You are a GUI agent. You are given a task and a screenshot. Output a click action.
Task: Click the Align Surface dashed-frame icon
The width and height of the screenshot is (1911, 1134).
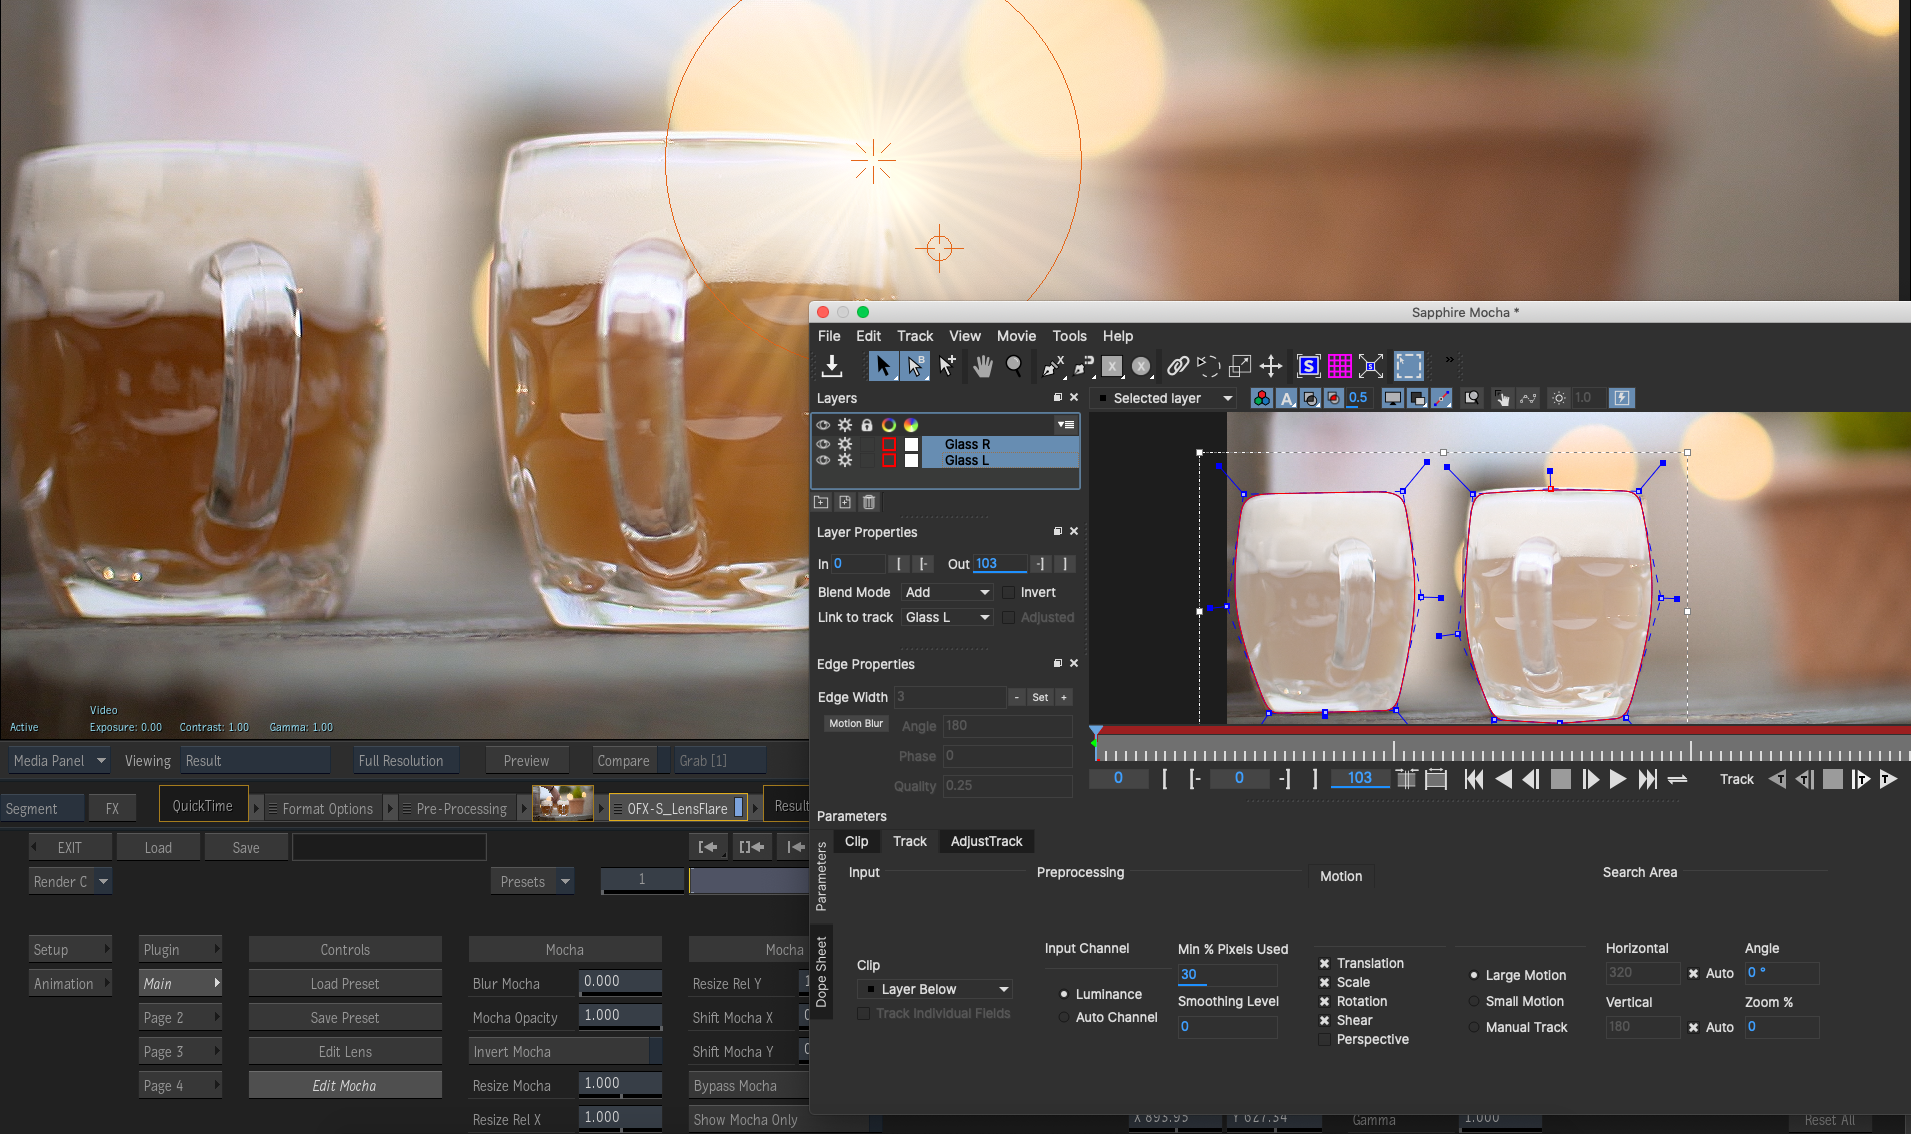(1409, 366)
